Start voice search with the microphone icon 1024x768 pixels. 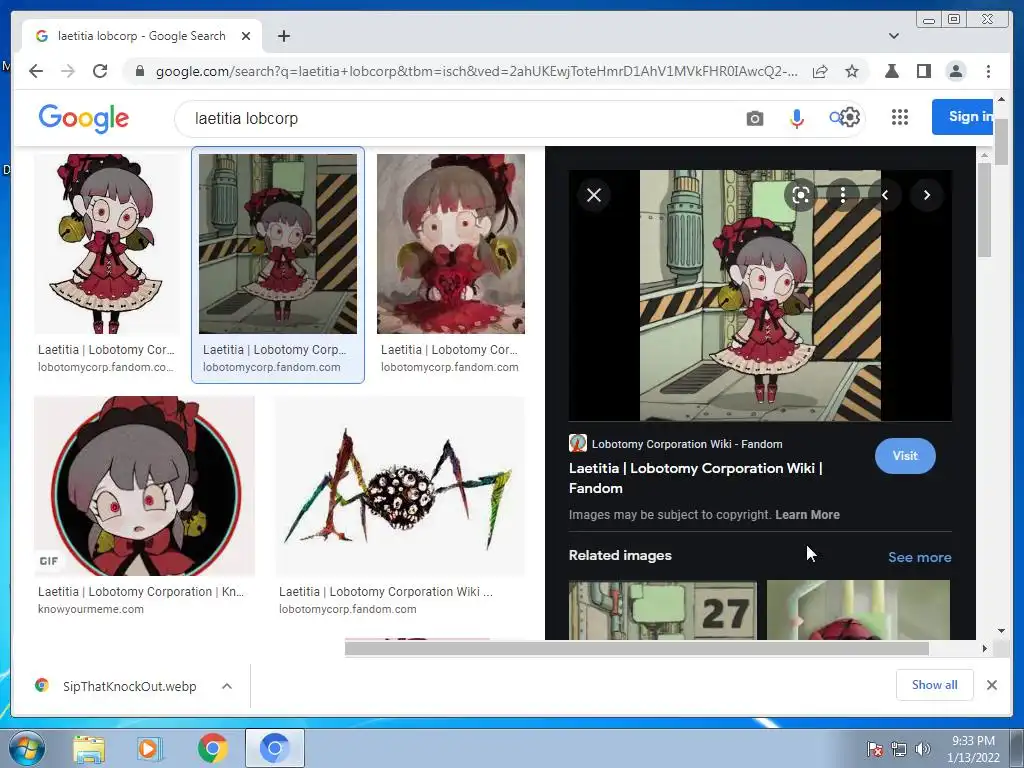pyautogui.click(x=797, y=118)
